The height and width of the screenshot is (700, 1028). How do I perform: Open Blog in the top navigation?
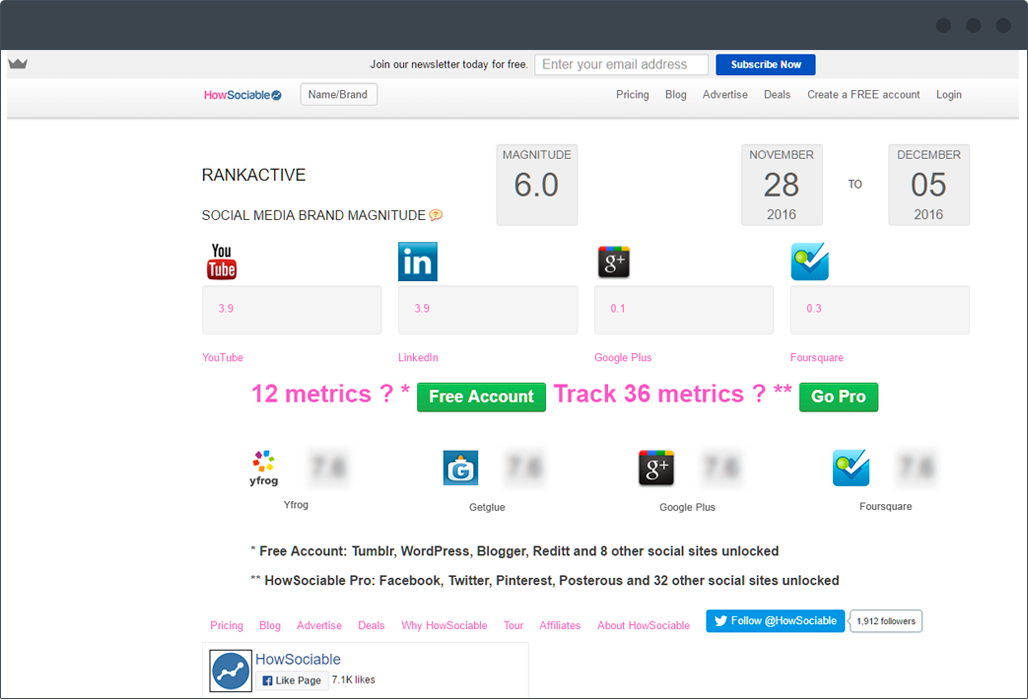click(676, 94)
